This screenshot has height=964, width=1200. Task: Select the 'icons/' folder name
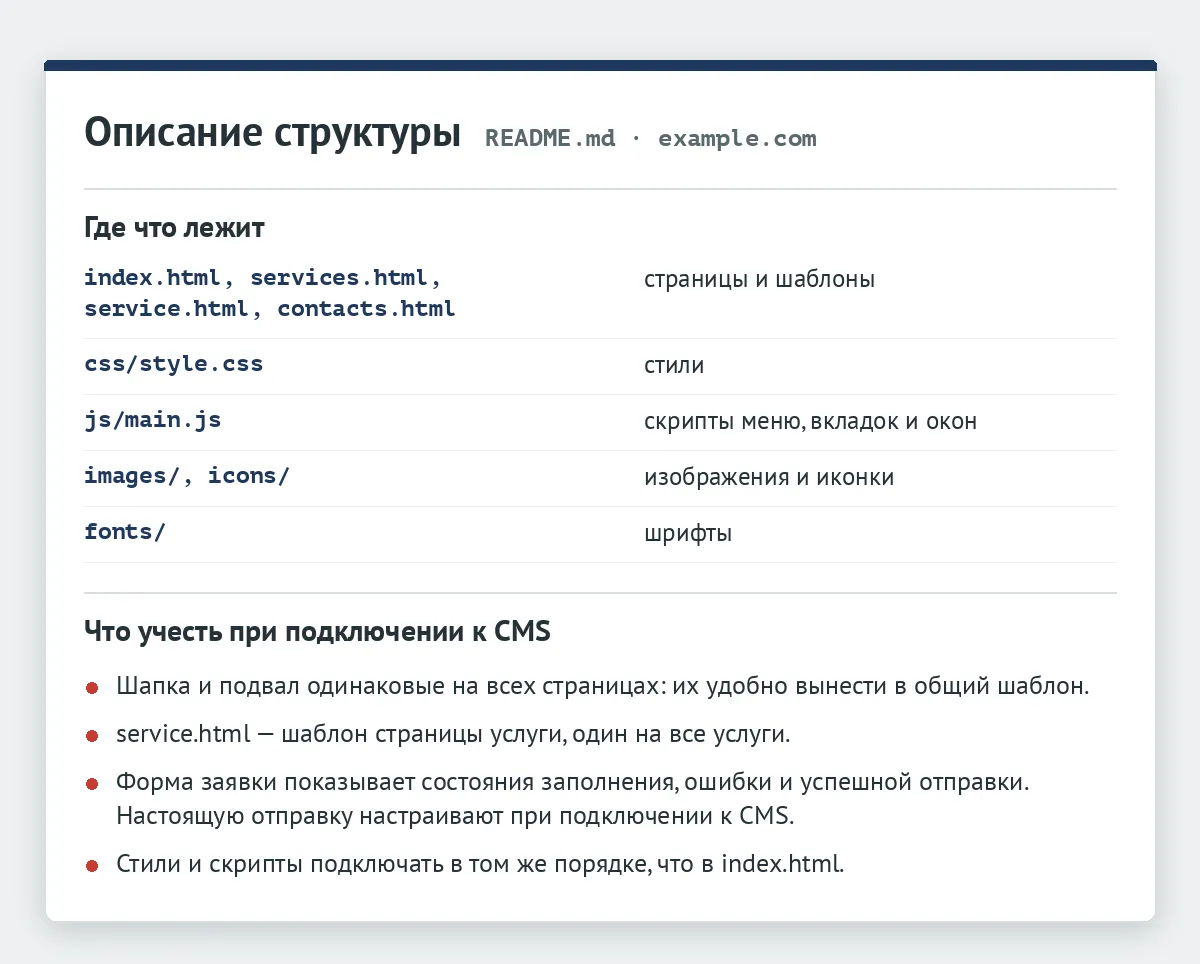249,476
